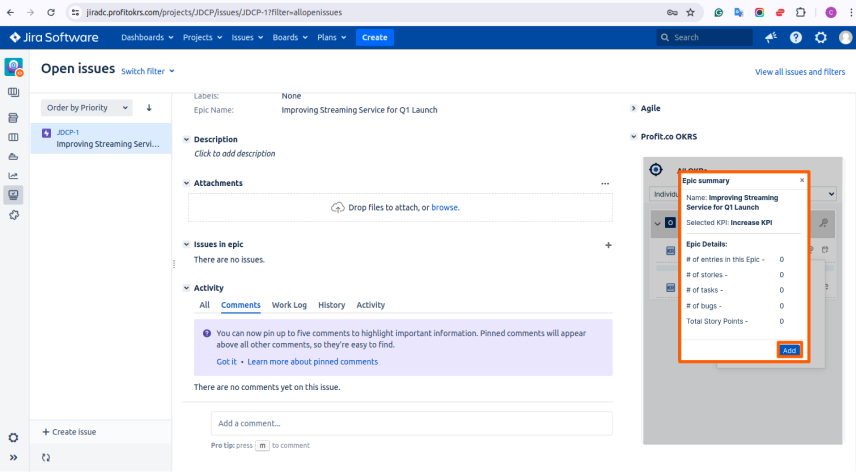The width and height of the screenshot is (856, 472).
Task: Open the Kanban board sidebar icon
Action: (x=13, y=92)
